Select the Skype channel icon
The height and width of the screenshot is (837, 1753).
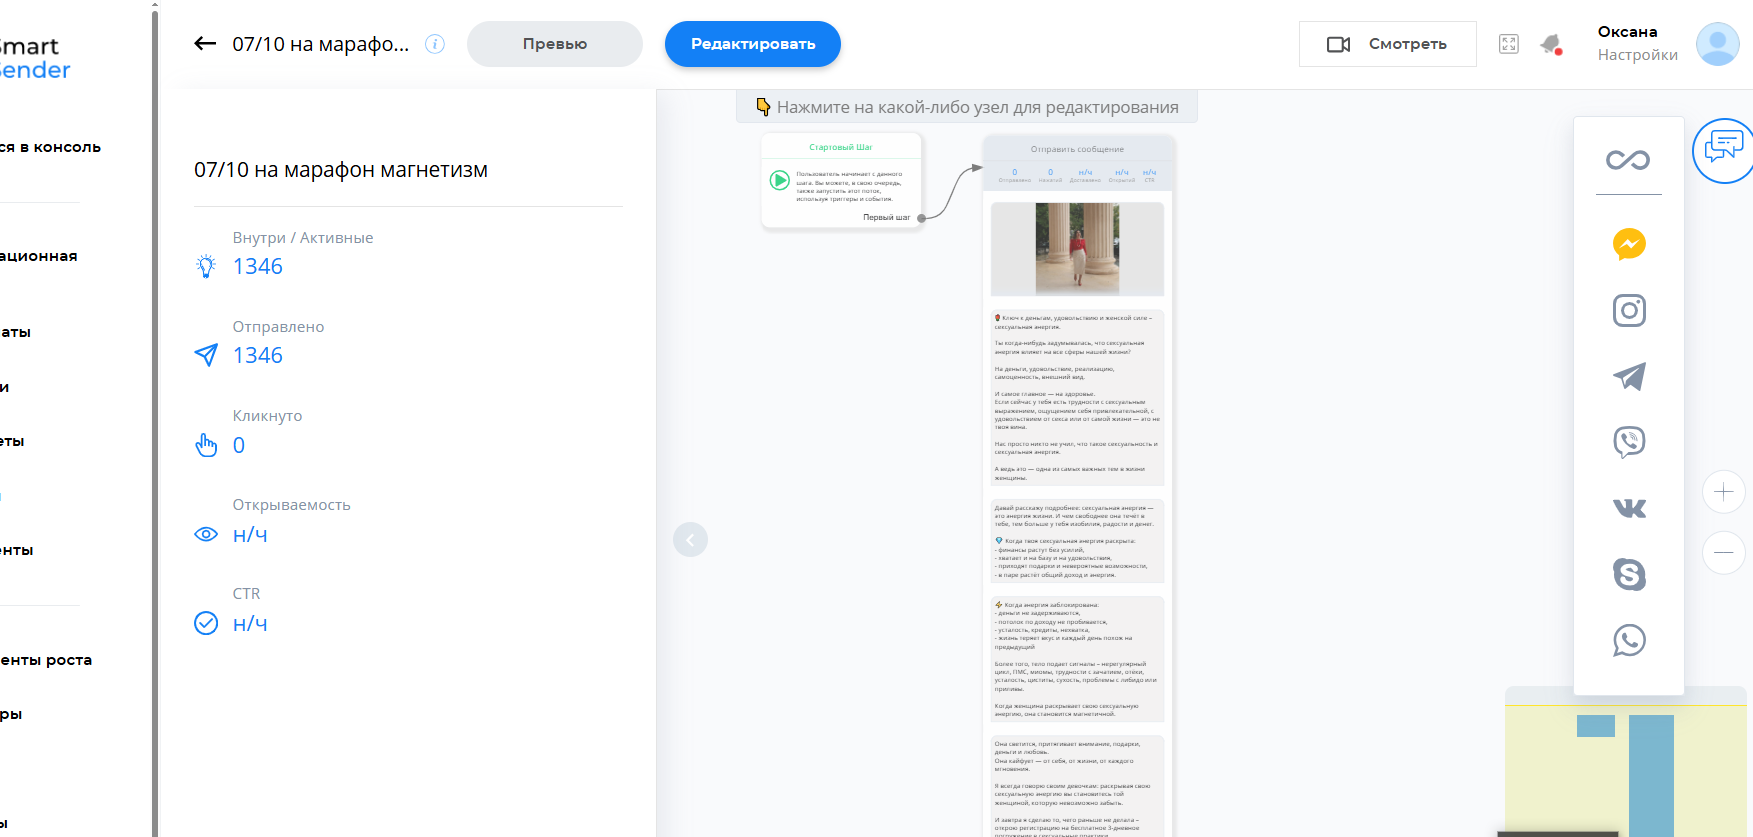coord(1629,574)
